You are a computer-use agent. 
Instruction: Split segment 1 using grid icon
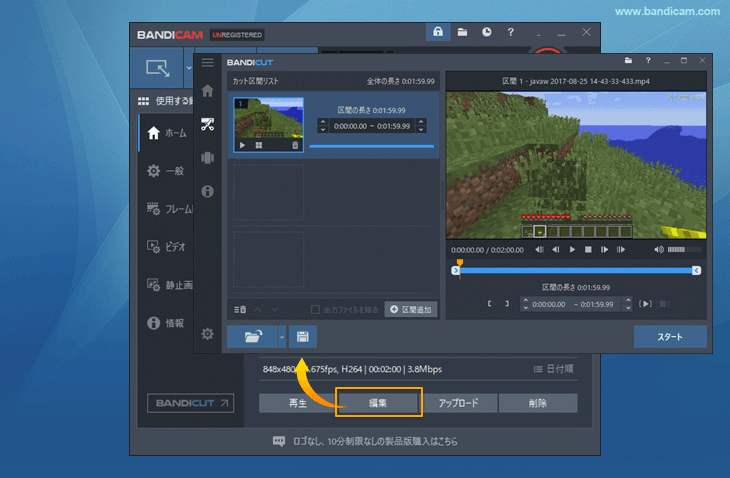pyautogui.click(x=259, y=145)
